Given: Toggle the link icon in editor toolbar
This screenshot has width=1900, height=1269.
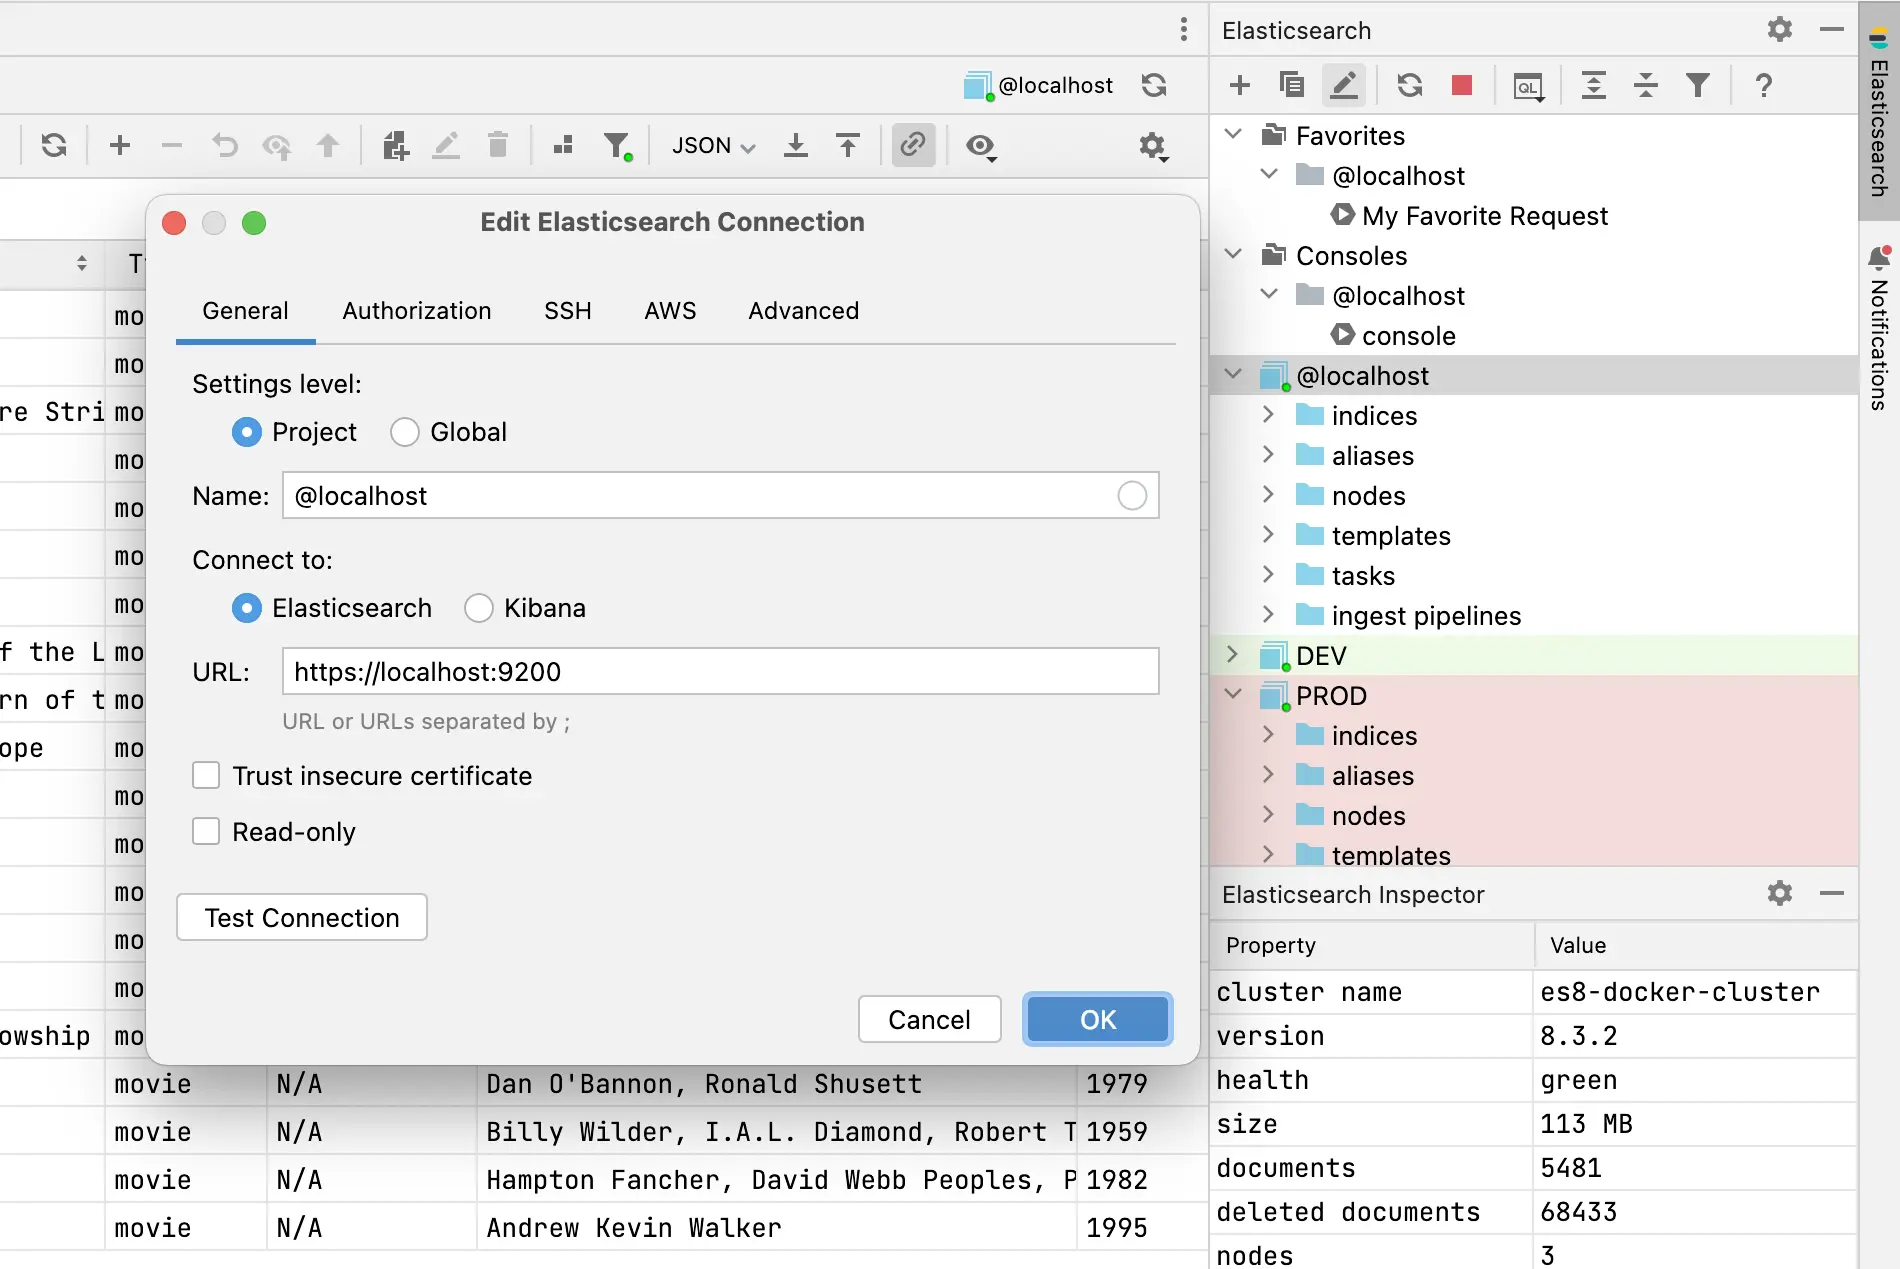Looking at the screenshot, I should click(x=913, y=146).
